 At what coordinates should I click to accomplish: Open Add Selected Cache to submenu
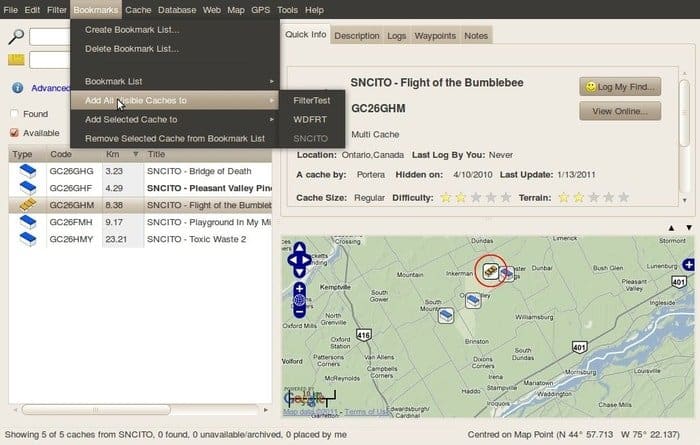click(175, 120)
